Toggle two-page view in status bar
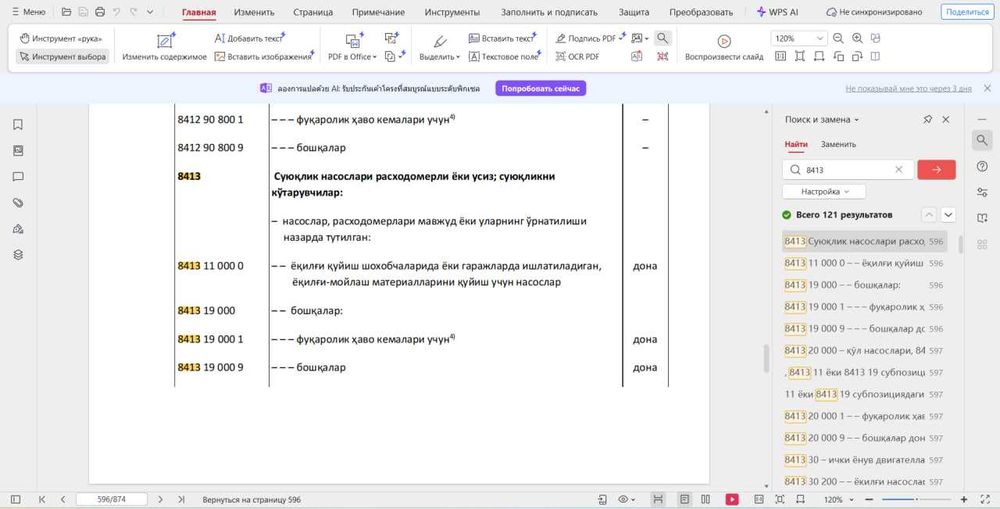This screenshot has height=509, width=1000. 705,499
